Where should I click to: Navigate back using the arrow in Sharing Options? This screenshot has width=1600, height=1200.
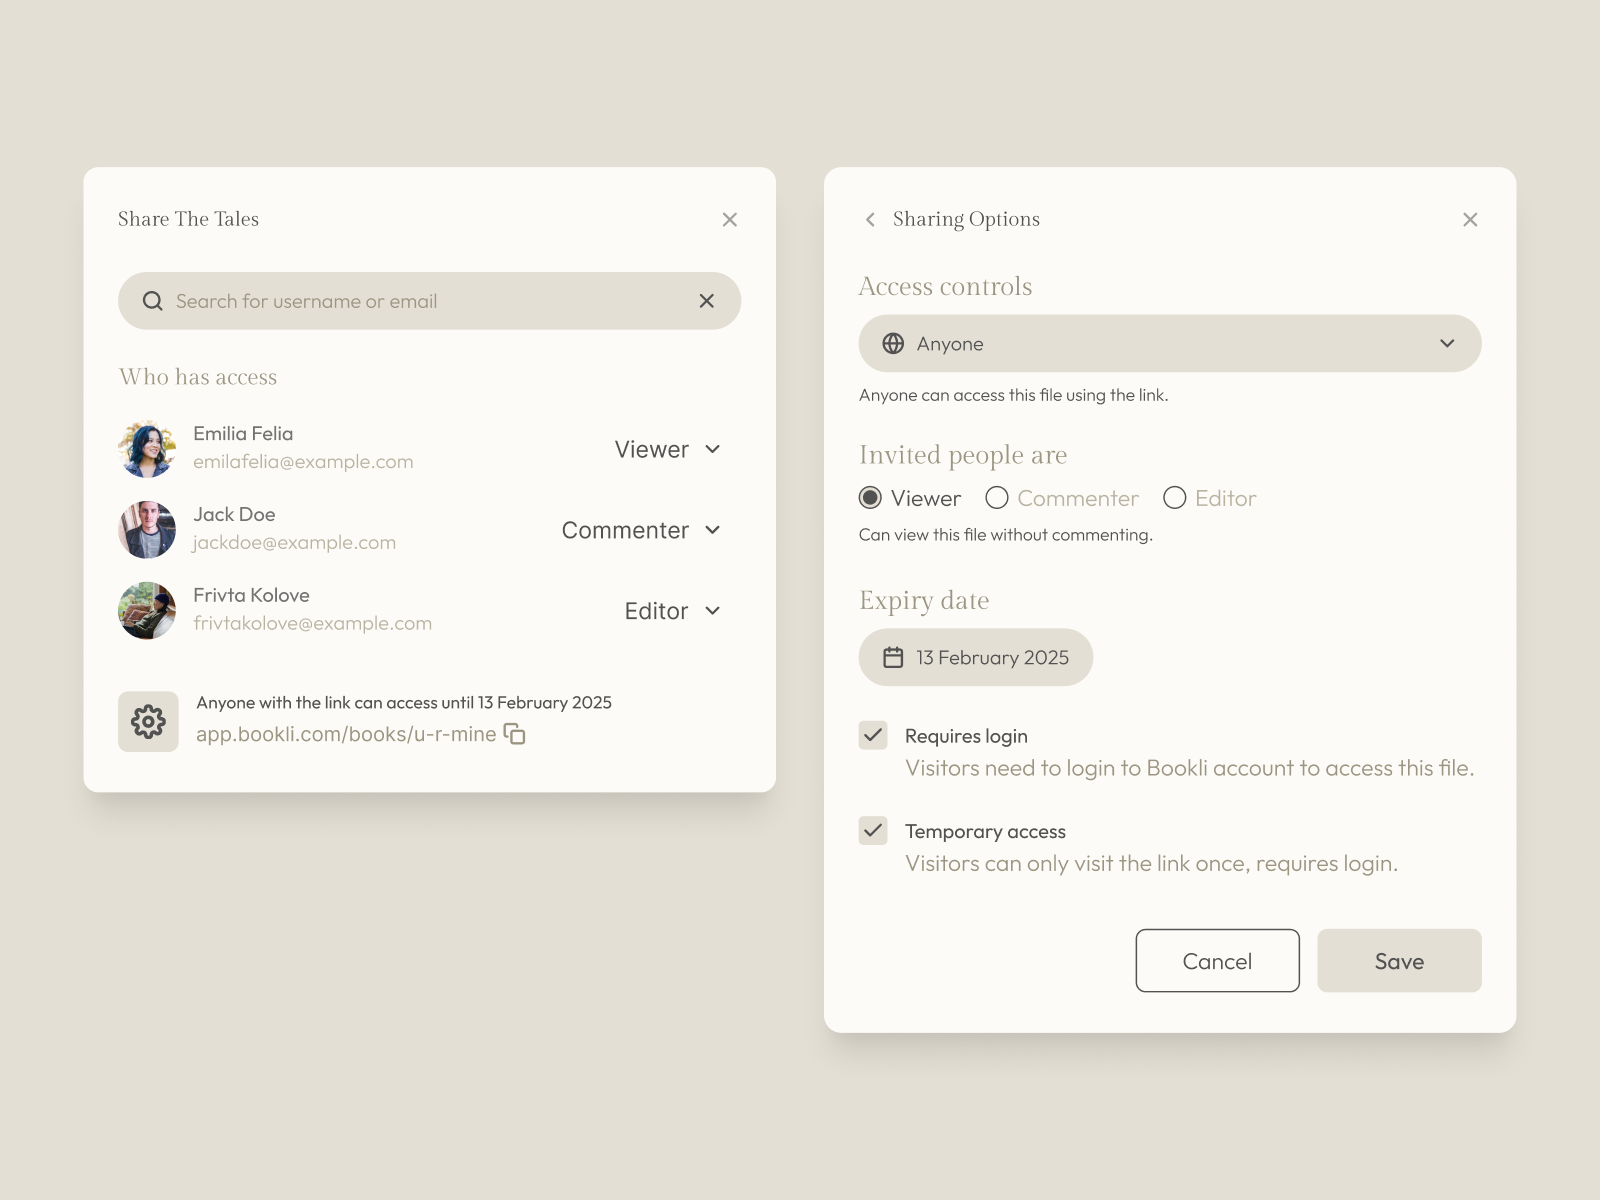(x=869, y=219)
